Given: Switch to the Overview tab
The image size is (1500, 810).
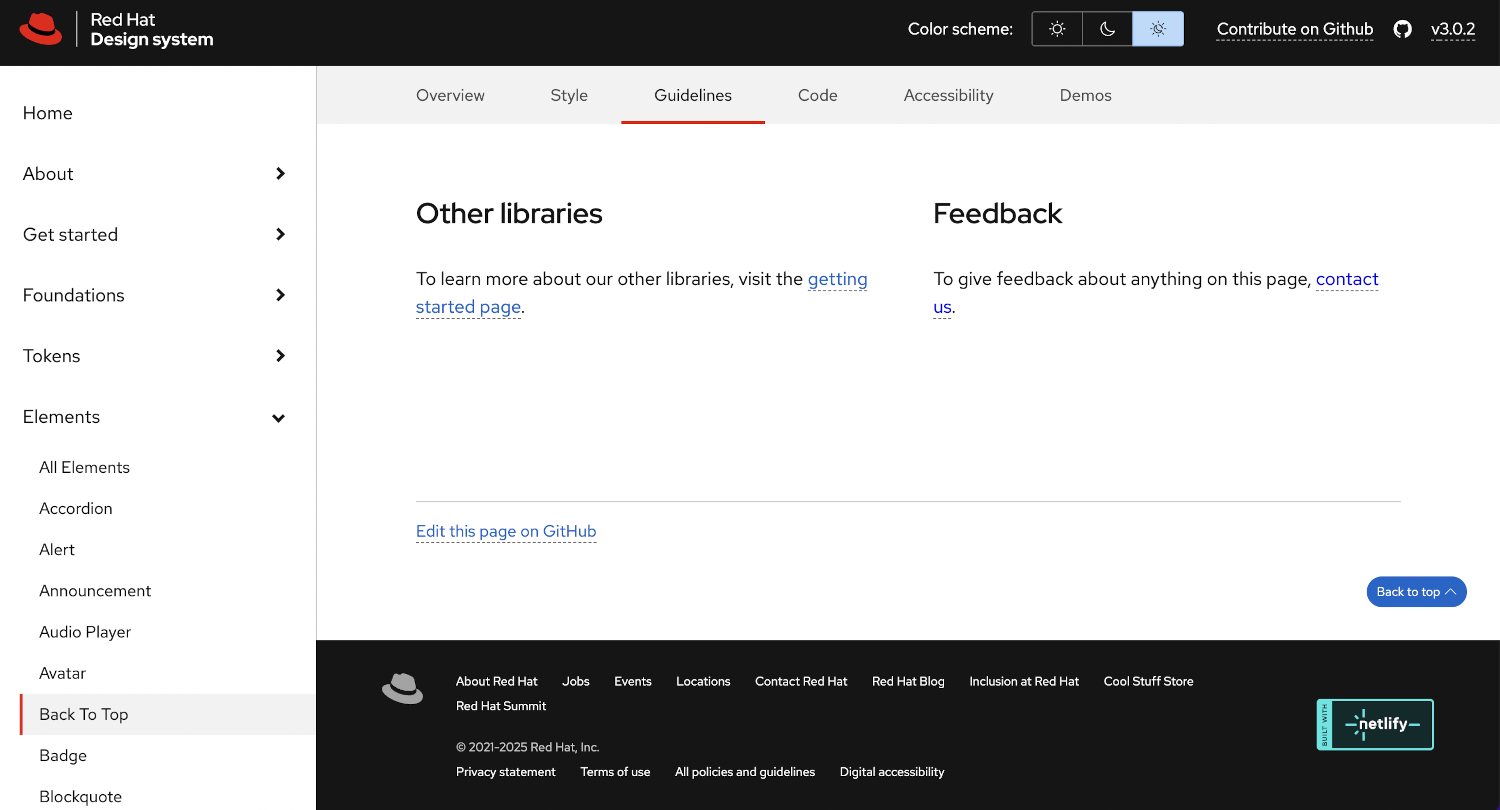Looking at the screenshot, I should pyautogui.click(x=450, y=95).
